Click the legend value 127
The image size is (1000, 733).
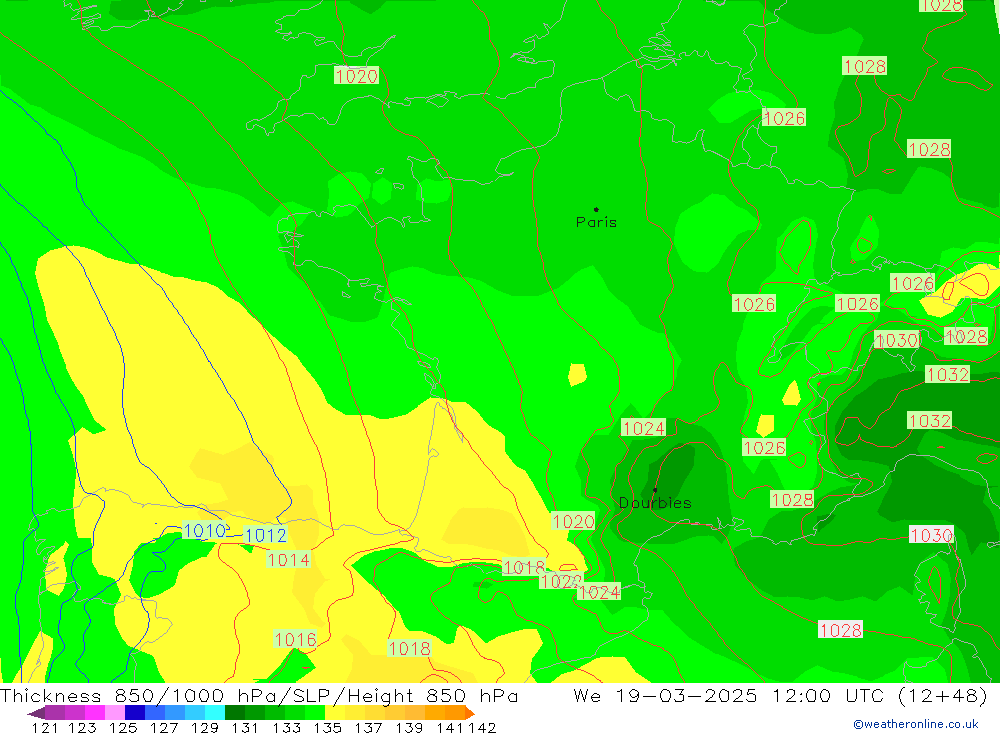click(x=164, y=727)
